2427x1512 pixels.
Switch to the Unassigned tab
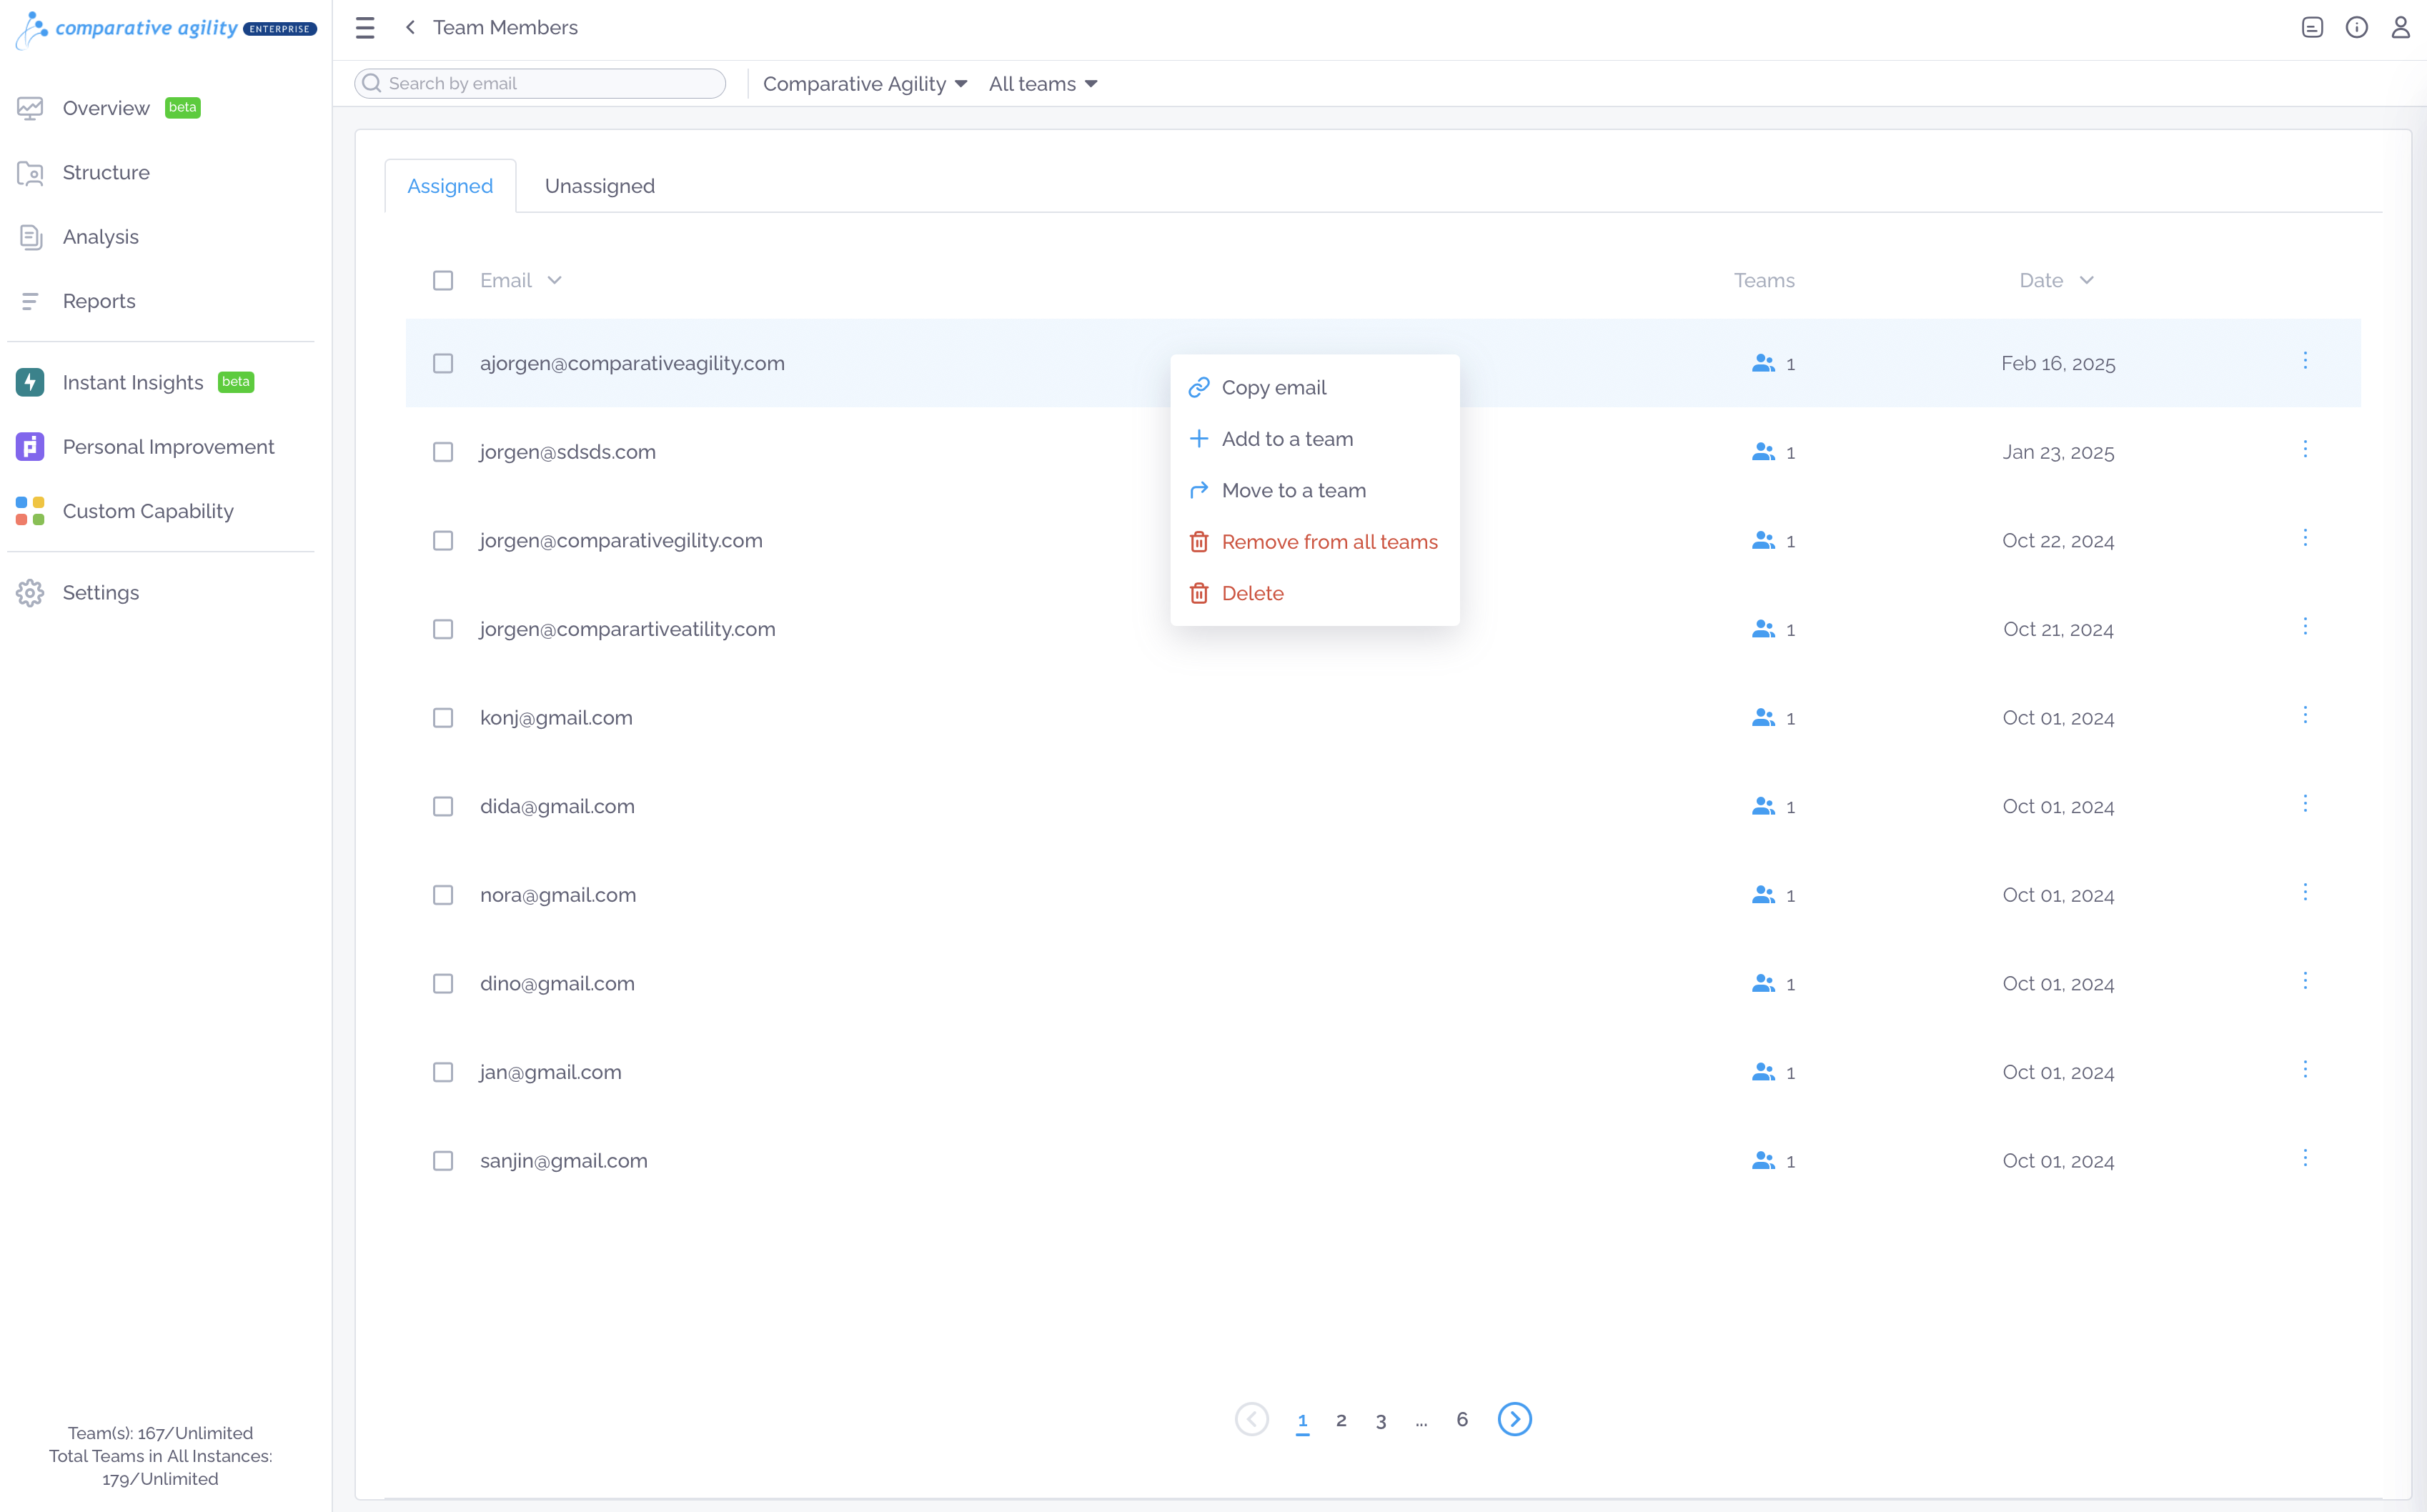tap(600, 186)
